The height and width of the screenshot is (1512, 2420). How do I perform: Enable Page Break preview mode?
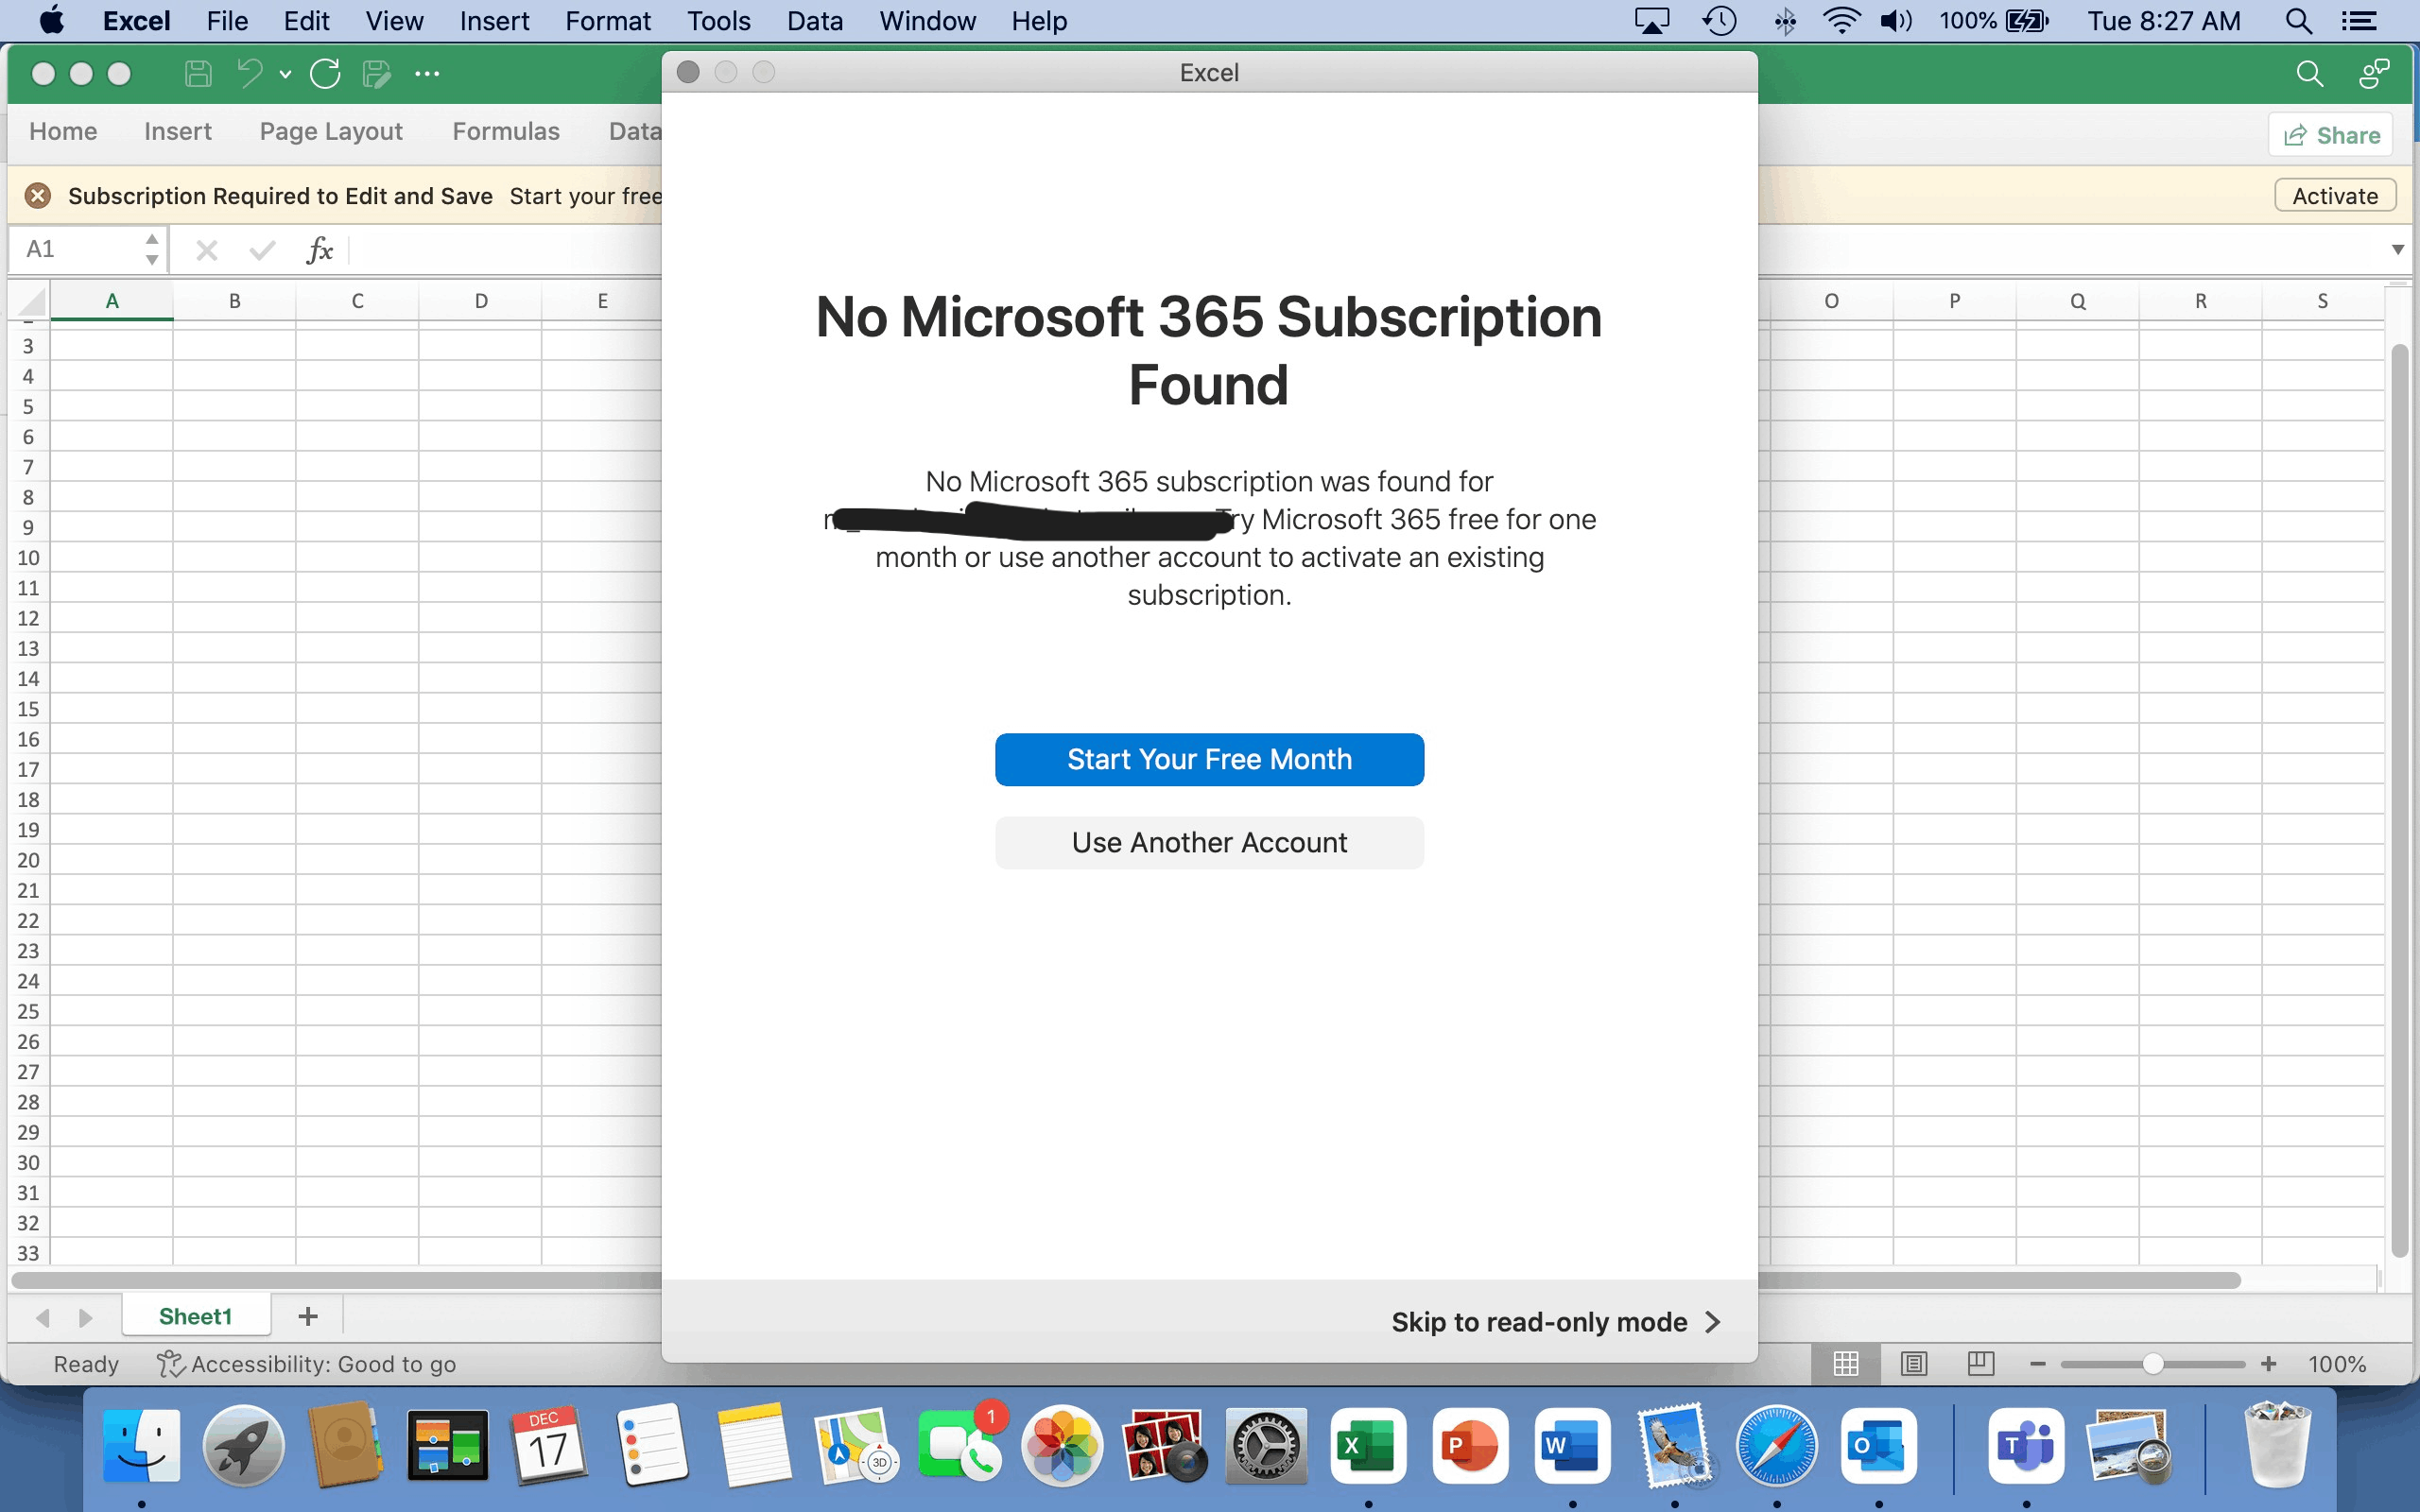(x=1982, y=1363)
